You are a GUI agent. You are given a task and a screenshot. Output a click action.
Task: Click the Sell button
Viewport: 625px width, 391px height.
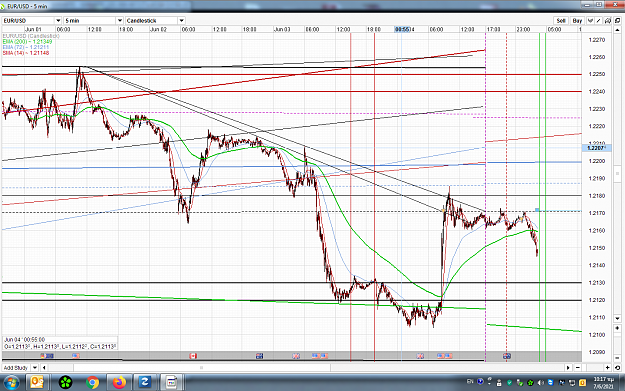coord(561,20)
